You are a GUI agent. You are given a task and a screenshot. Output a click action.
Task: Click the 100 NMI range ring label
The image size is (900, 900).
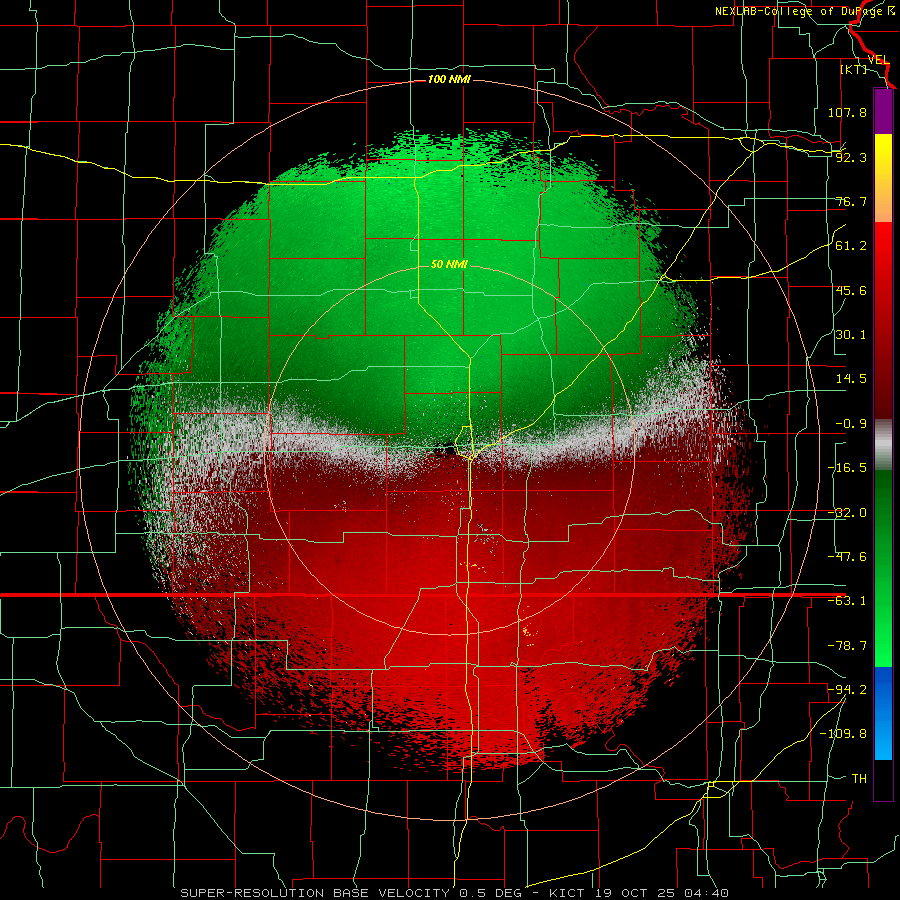(x=449, y=79)
